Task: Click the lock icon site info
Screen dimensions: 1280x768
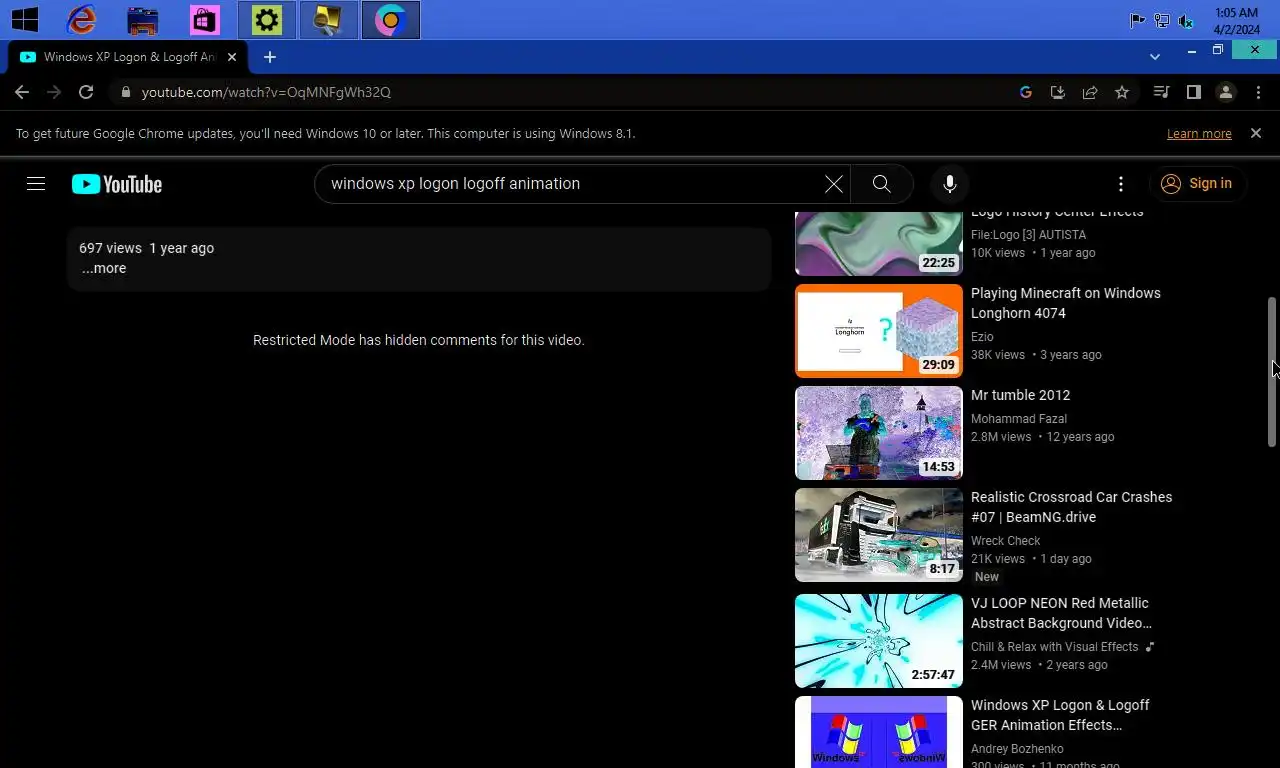Action: [124, 92]
